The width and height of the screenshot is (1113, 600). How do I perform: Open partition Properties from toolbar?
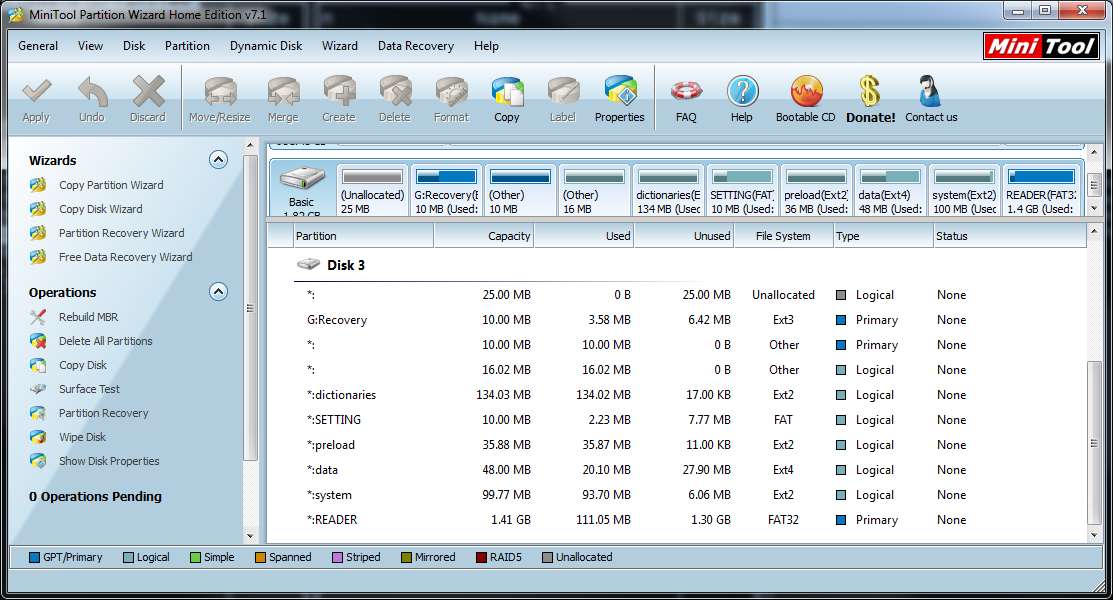620,99
